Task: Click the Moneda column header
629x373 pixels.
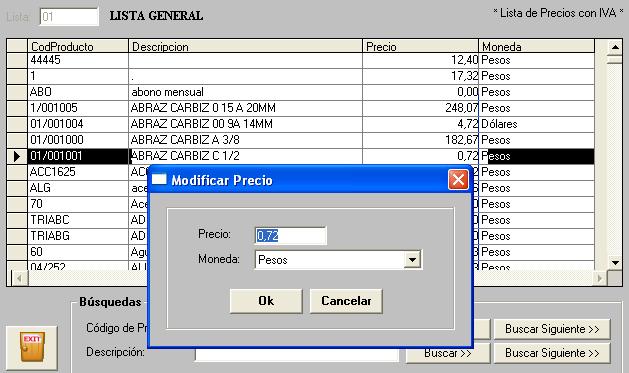Action: pyautogui.click(x=536, y=46)
